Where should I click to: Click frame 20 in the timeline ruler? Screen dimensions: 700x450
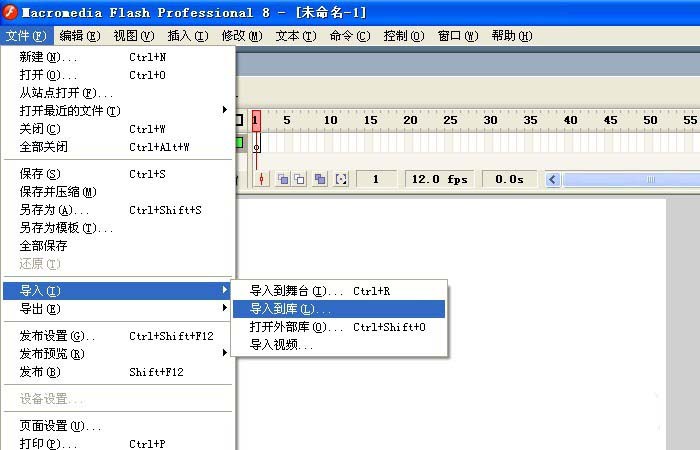click(410, 120)
